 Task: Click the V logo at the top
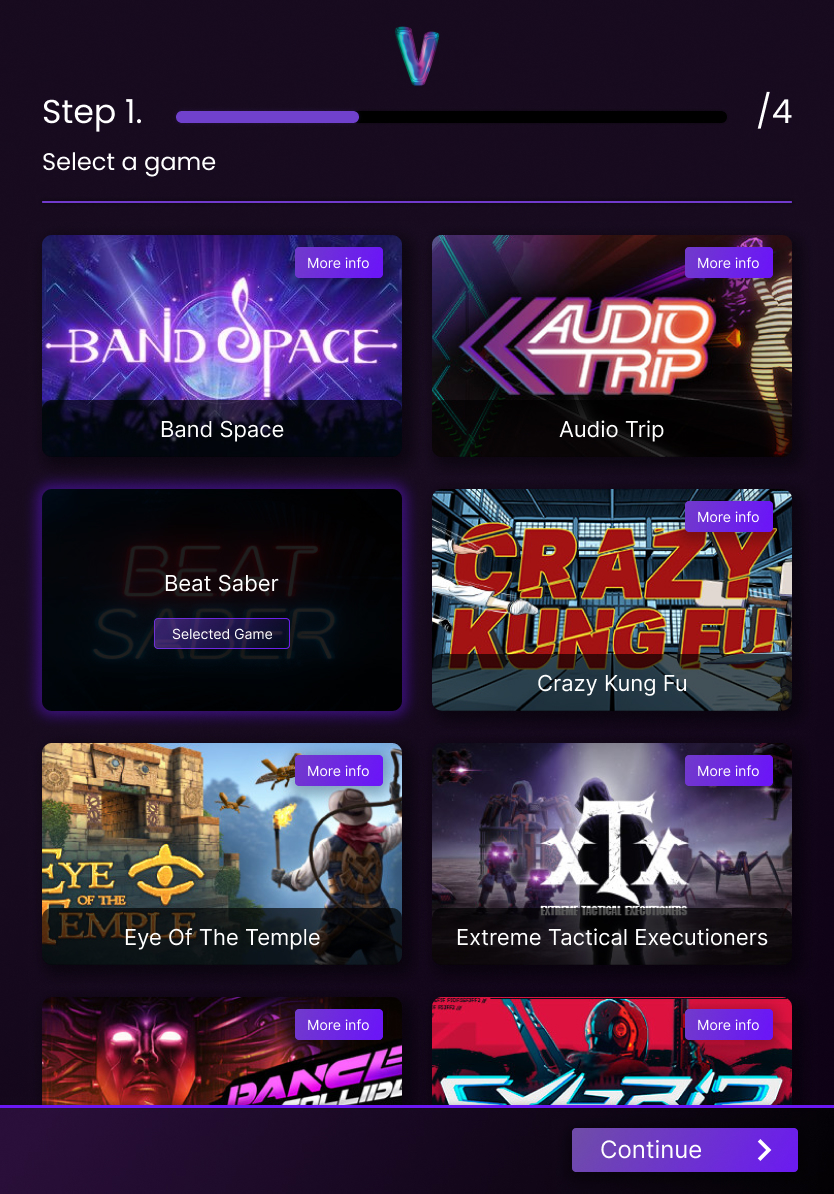(417, 56)
